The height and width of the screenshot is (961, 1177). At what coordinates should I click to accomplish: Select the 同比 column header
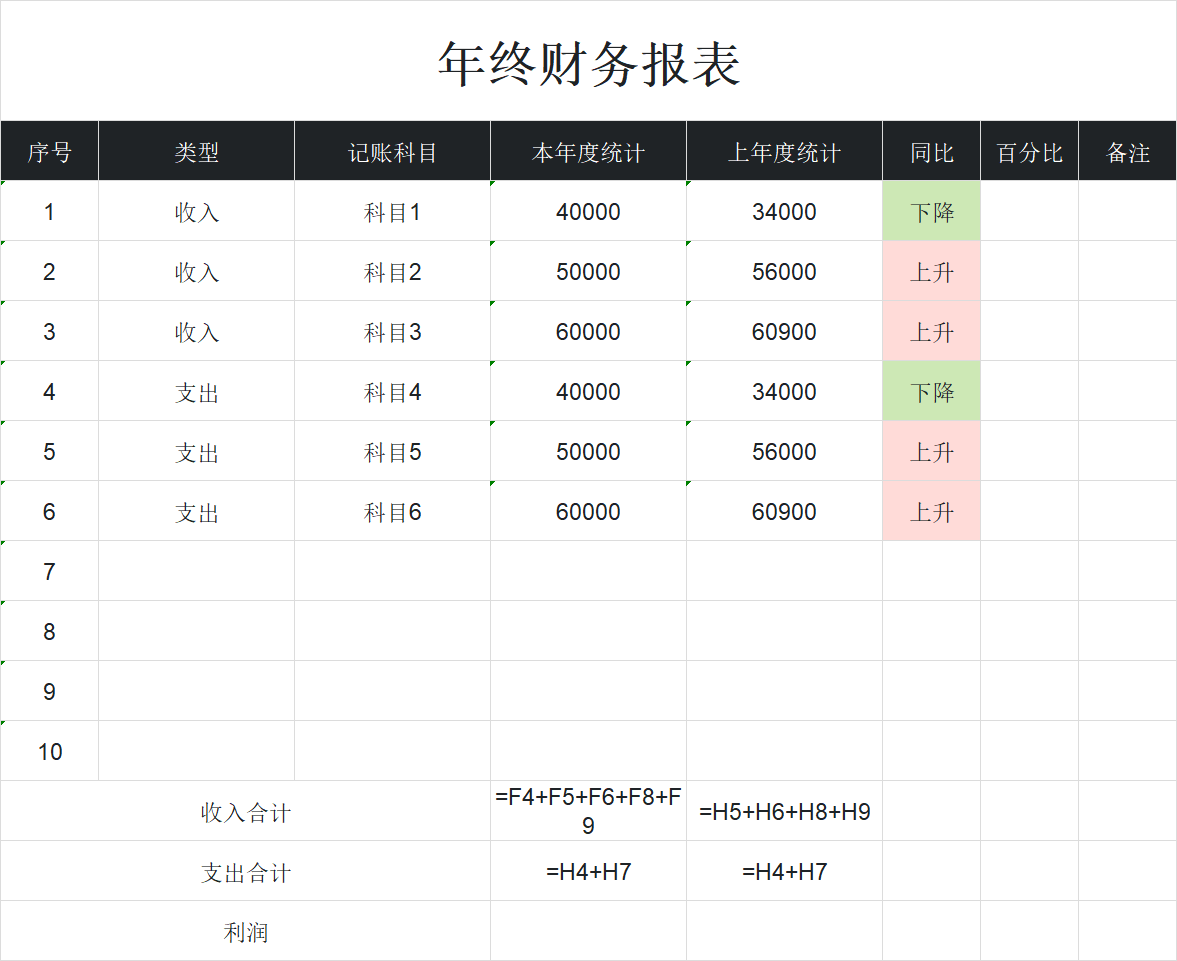tap(930, 151)
